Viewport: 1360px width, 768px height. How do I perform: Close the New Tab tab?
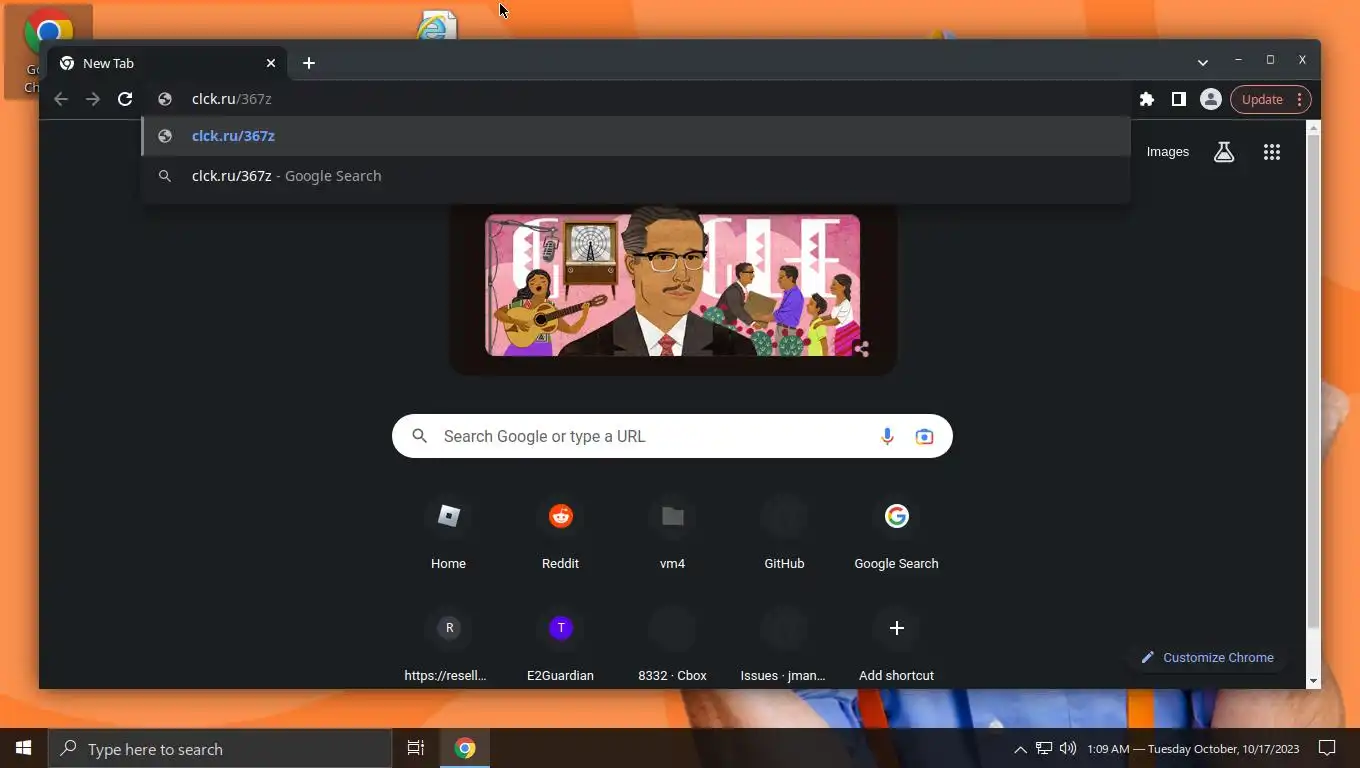tap(271, 63)
